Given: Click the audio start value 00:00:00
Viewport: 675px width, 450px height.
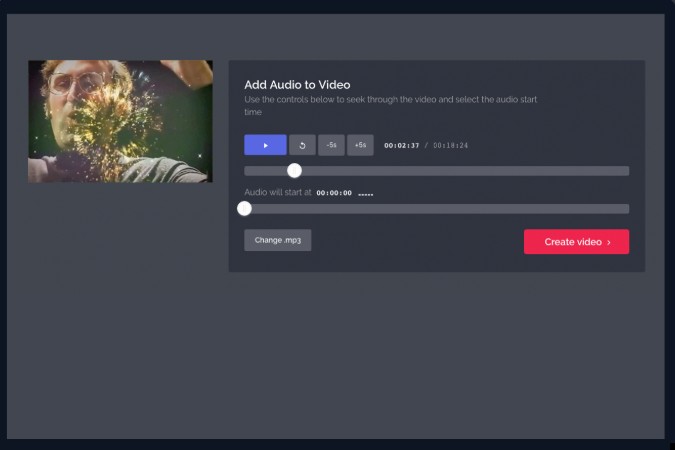Looking at the screenshot, I should (334, 193).
